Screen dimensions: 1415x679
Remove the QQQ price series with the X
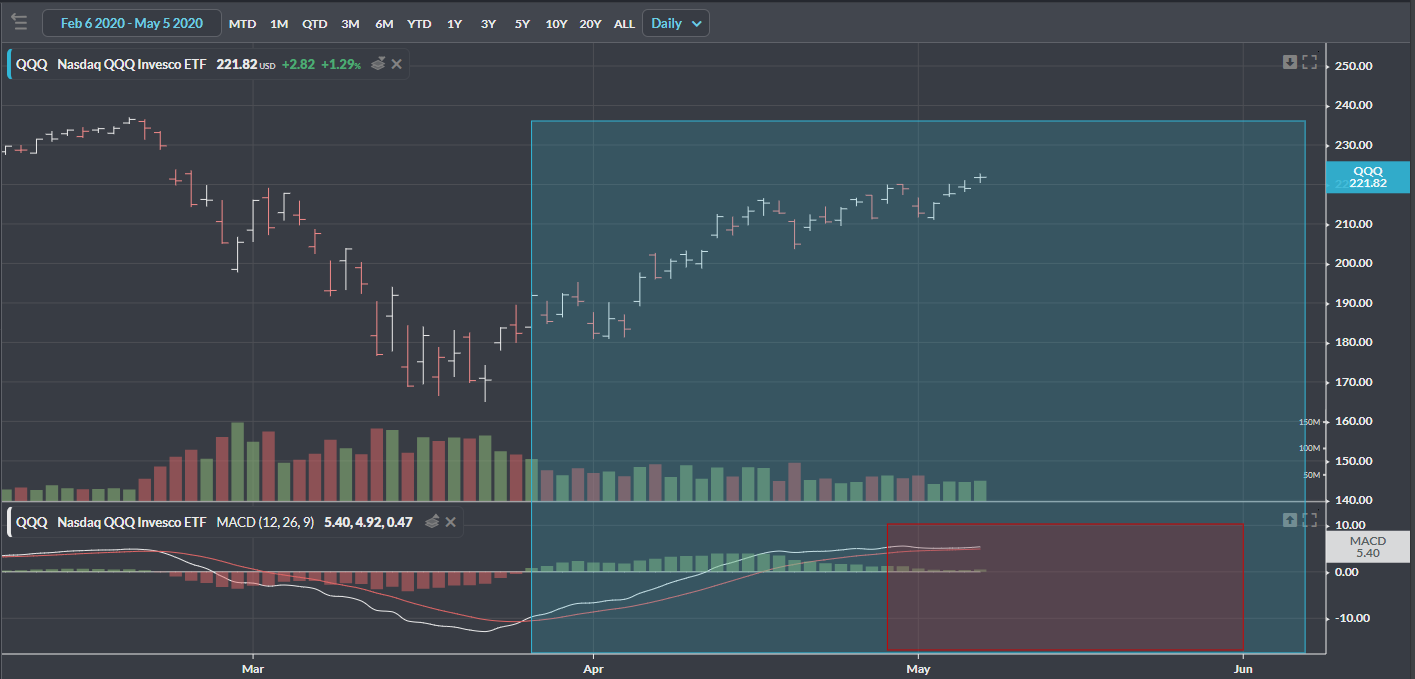(x=397, y=64)
